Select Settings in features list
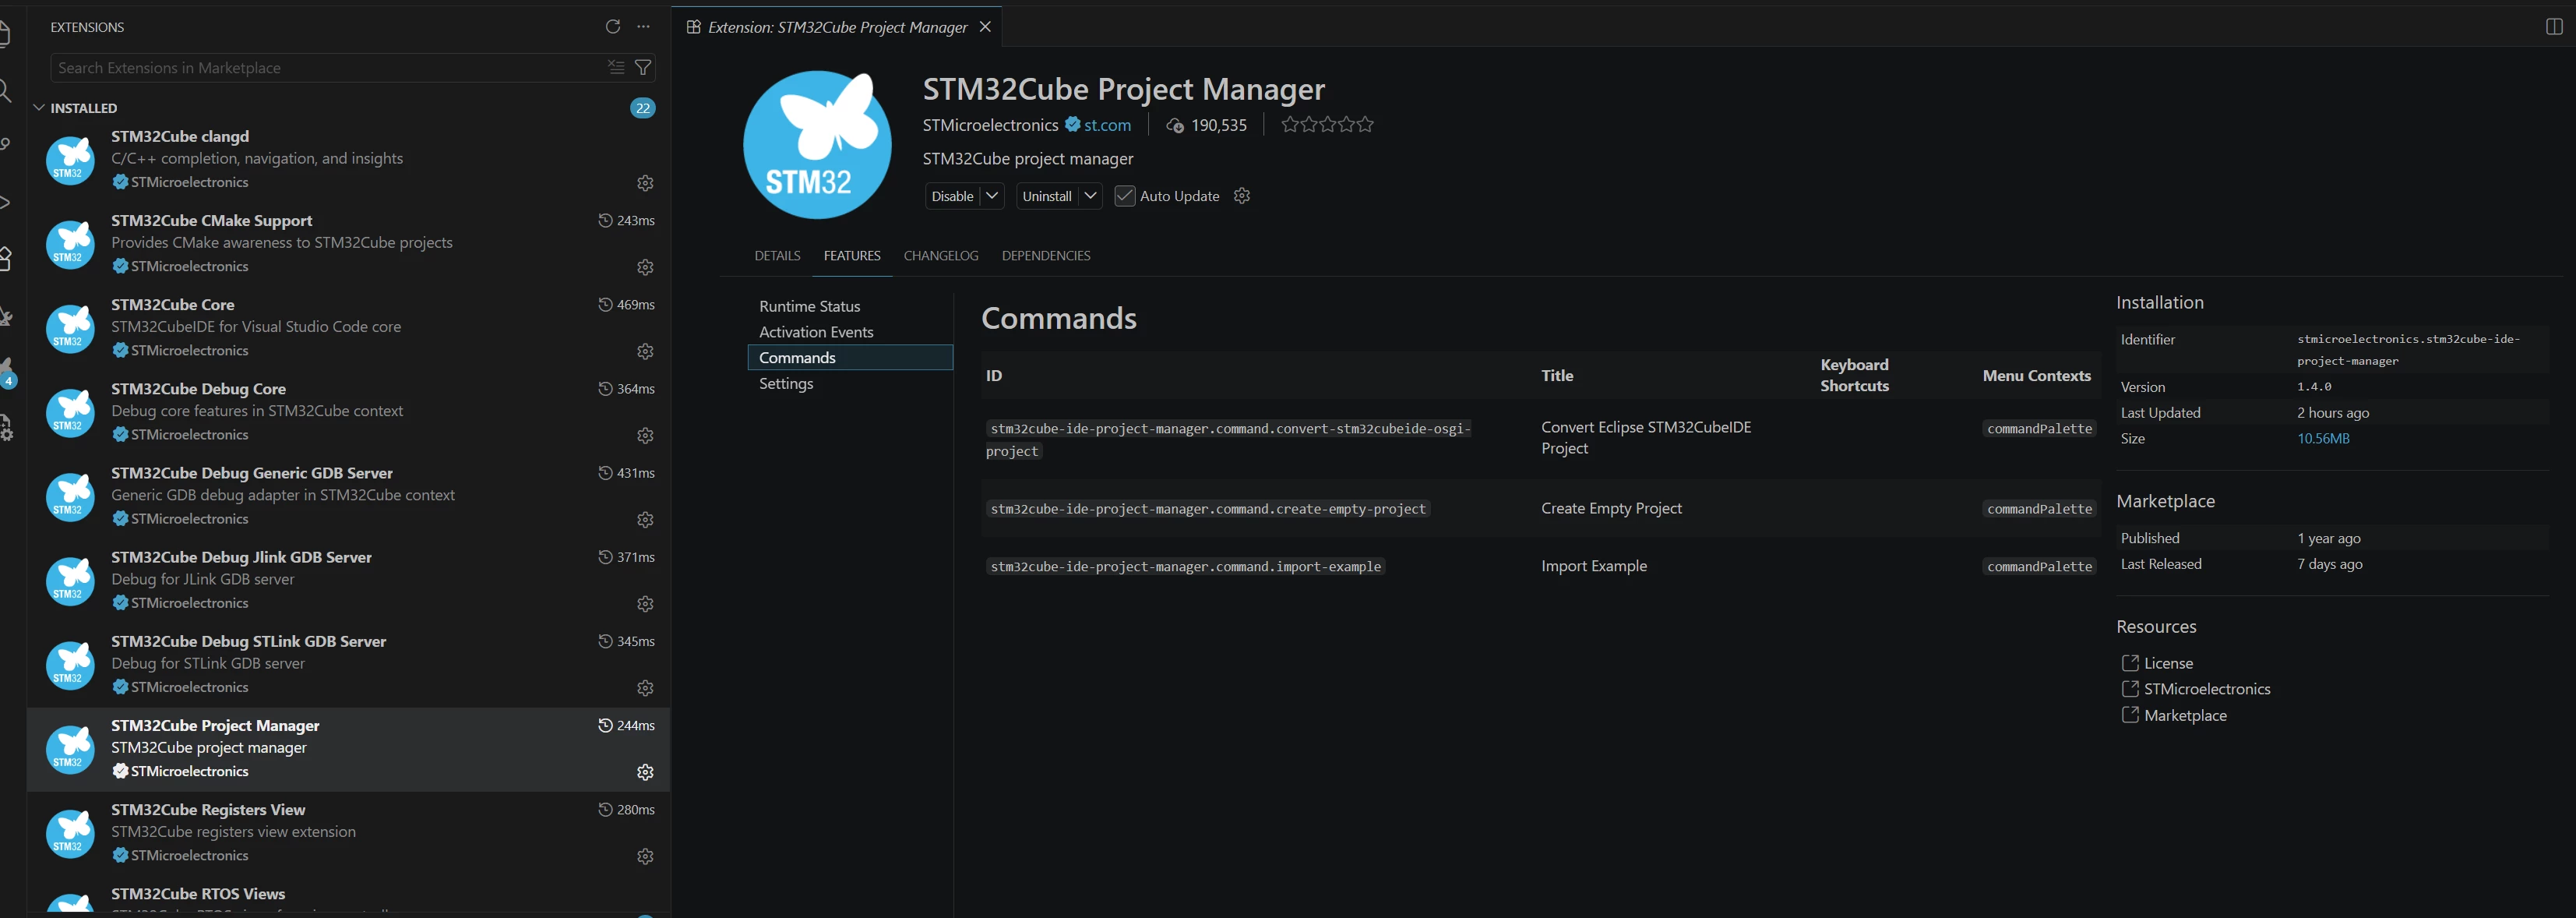 [850, 384]
